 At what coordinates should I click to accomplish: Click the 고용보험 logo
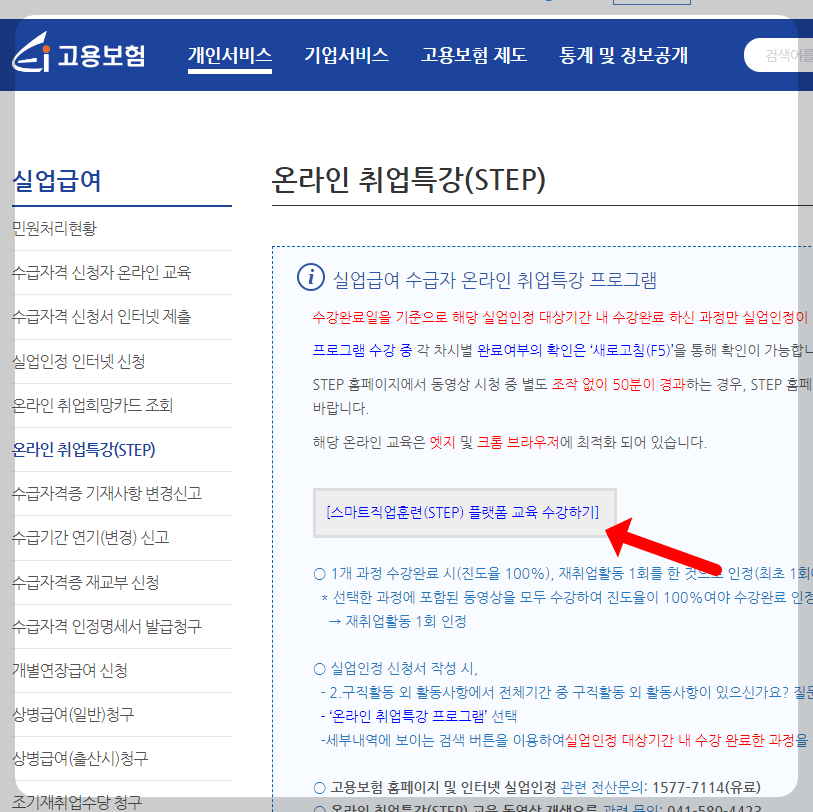tap(79, 54)
